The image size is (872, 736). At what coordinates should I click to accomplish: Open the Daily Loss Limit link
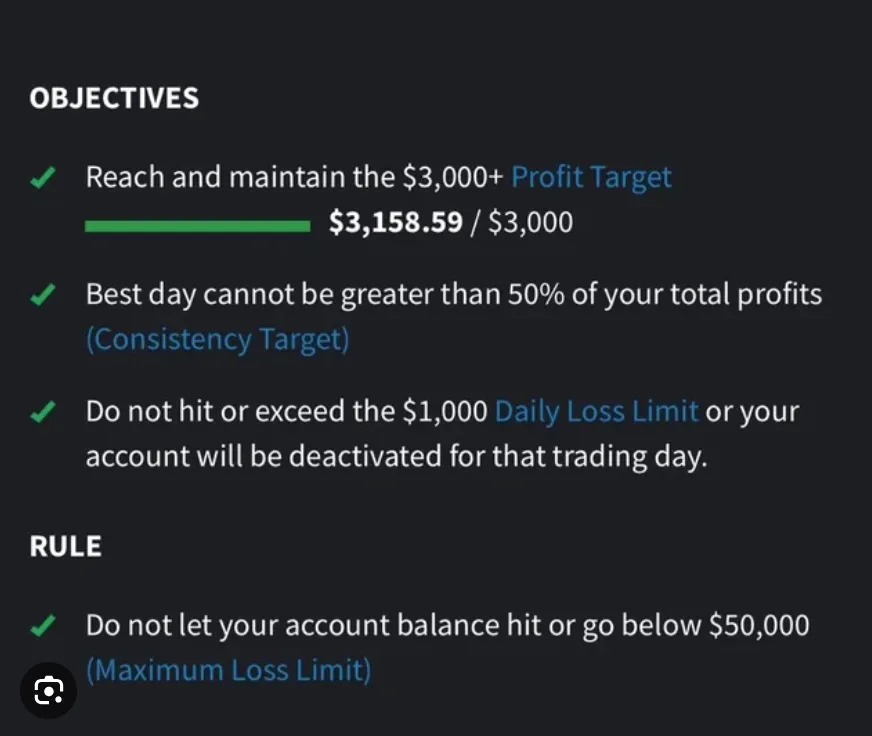pyautogui.click(x=596, y=412)
